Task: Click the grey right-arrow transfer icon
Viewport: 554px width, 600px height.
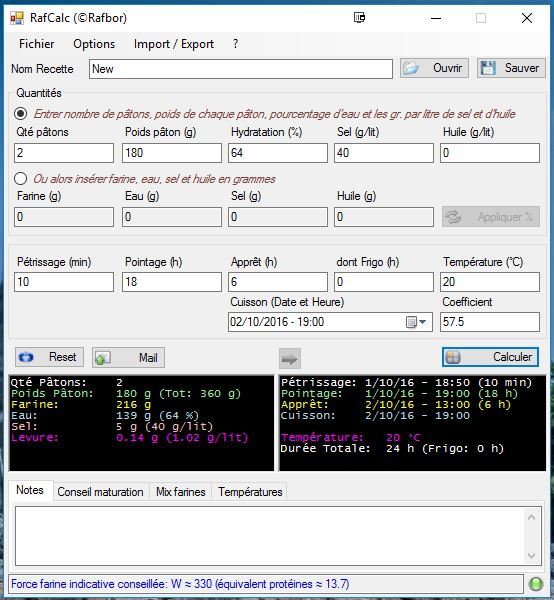Action: 290,359
